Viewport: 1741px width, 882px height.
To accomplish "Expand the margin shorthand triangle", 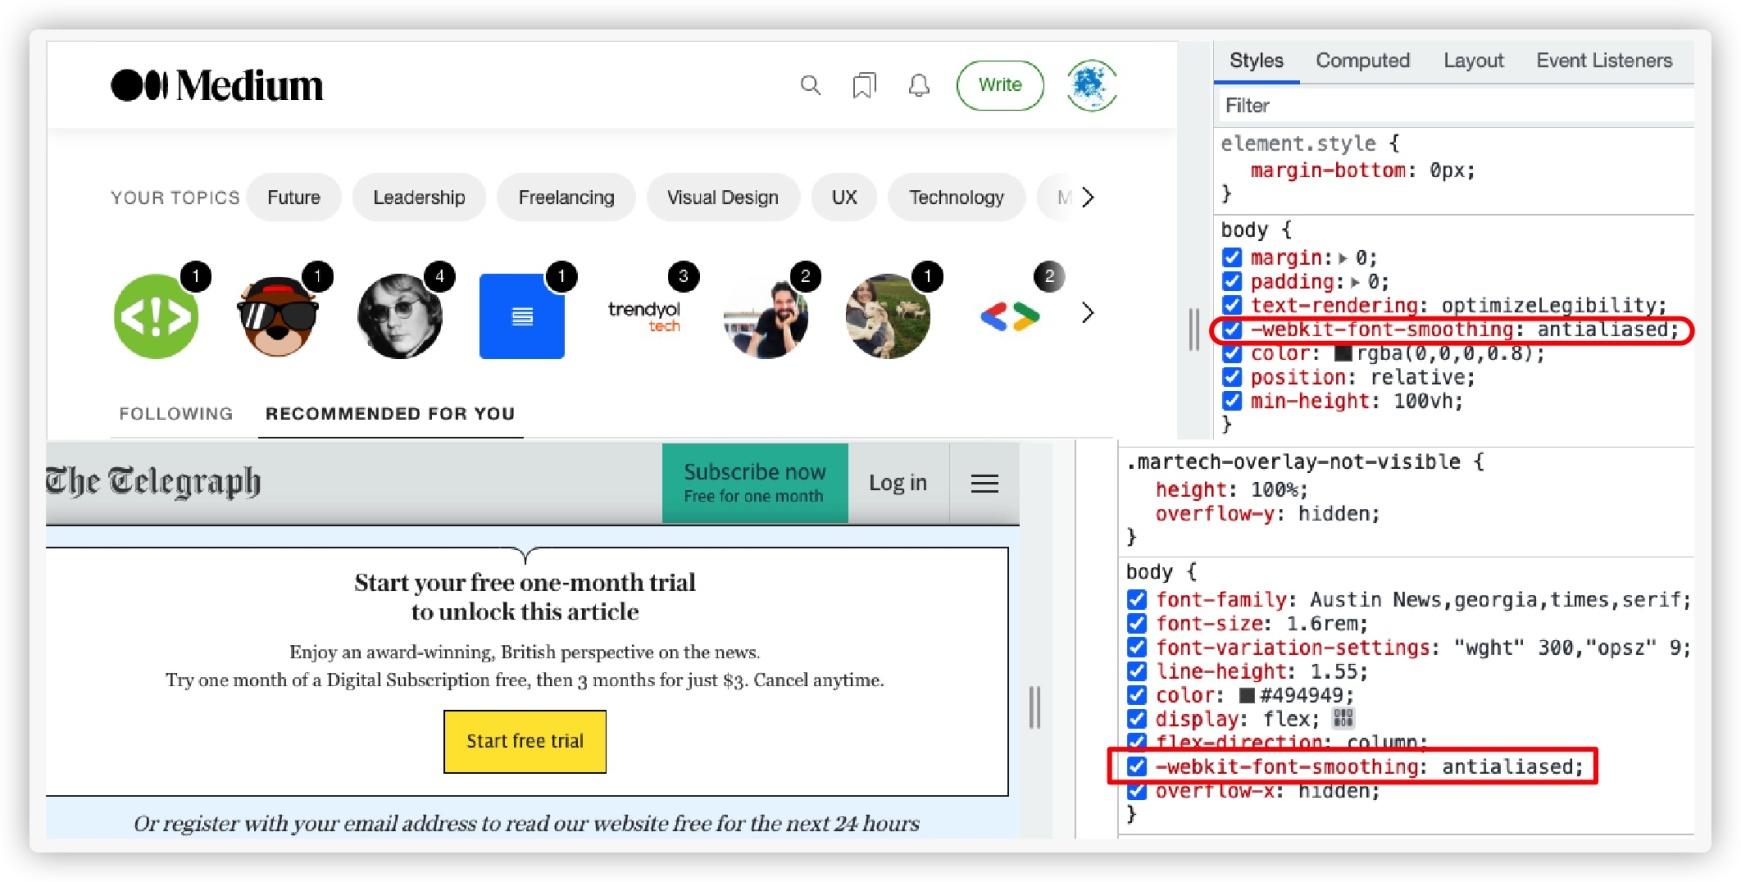I will [x=1343, y=258].
